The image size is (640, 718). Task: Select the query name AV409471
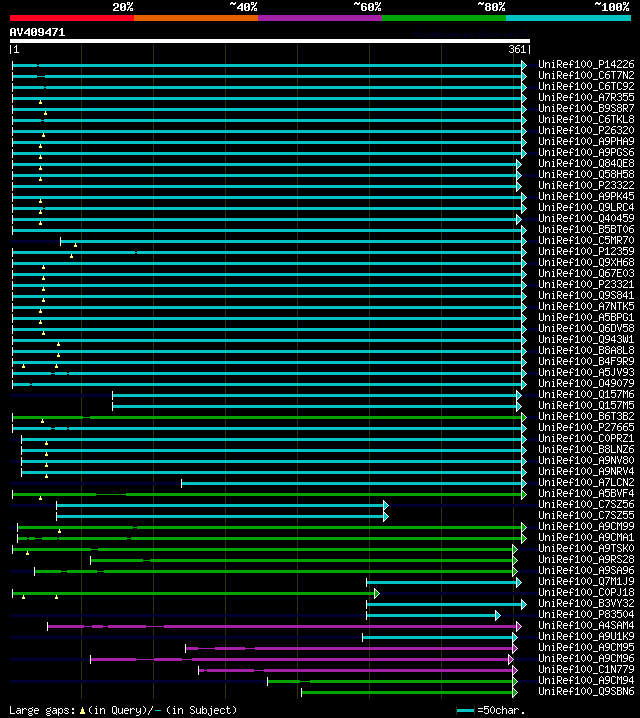[37, 32]
